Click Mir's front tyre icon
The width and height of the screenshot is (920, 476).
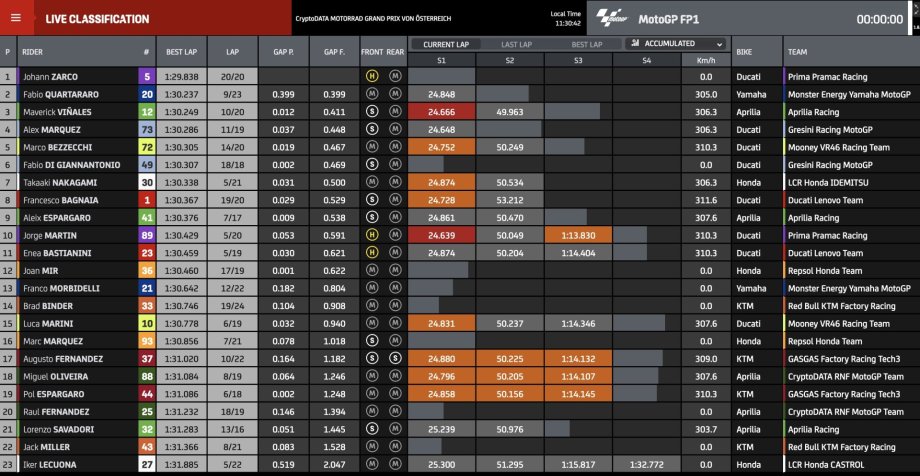tap(371, 270)
